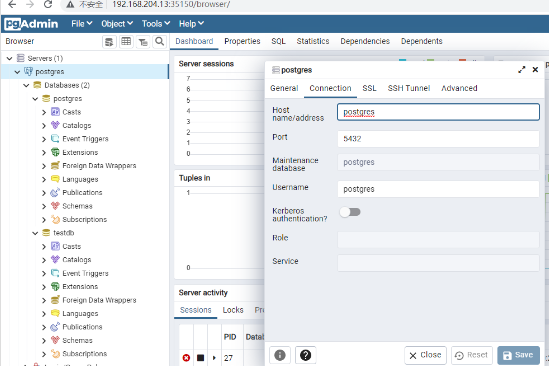Expand Extensions under testdb

pyautogui.click(x=44, y=287)
